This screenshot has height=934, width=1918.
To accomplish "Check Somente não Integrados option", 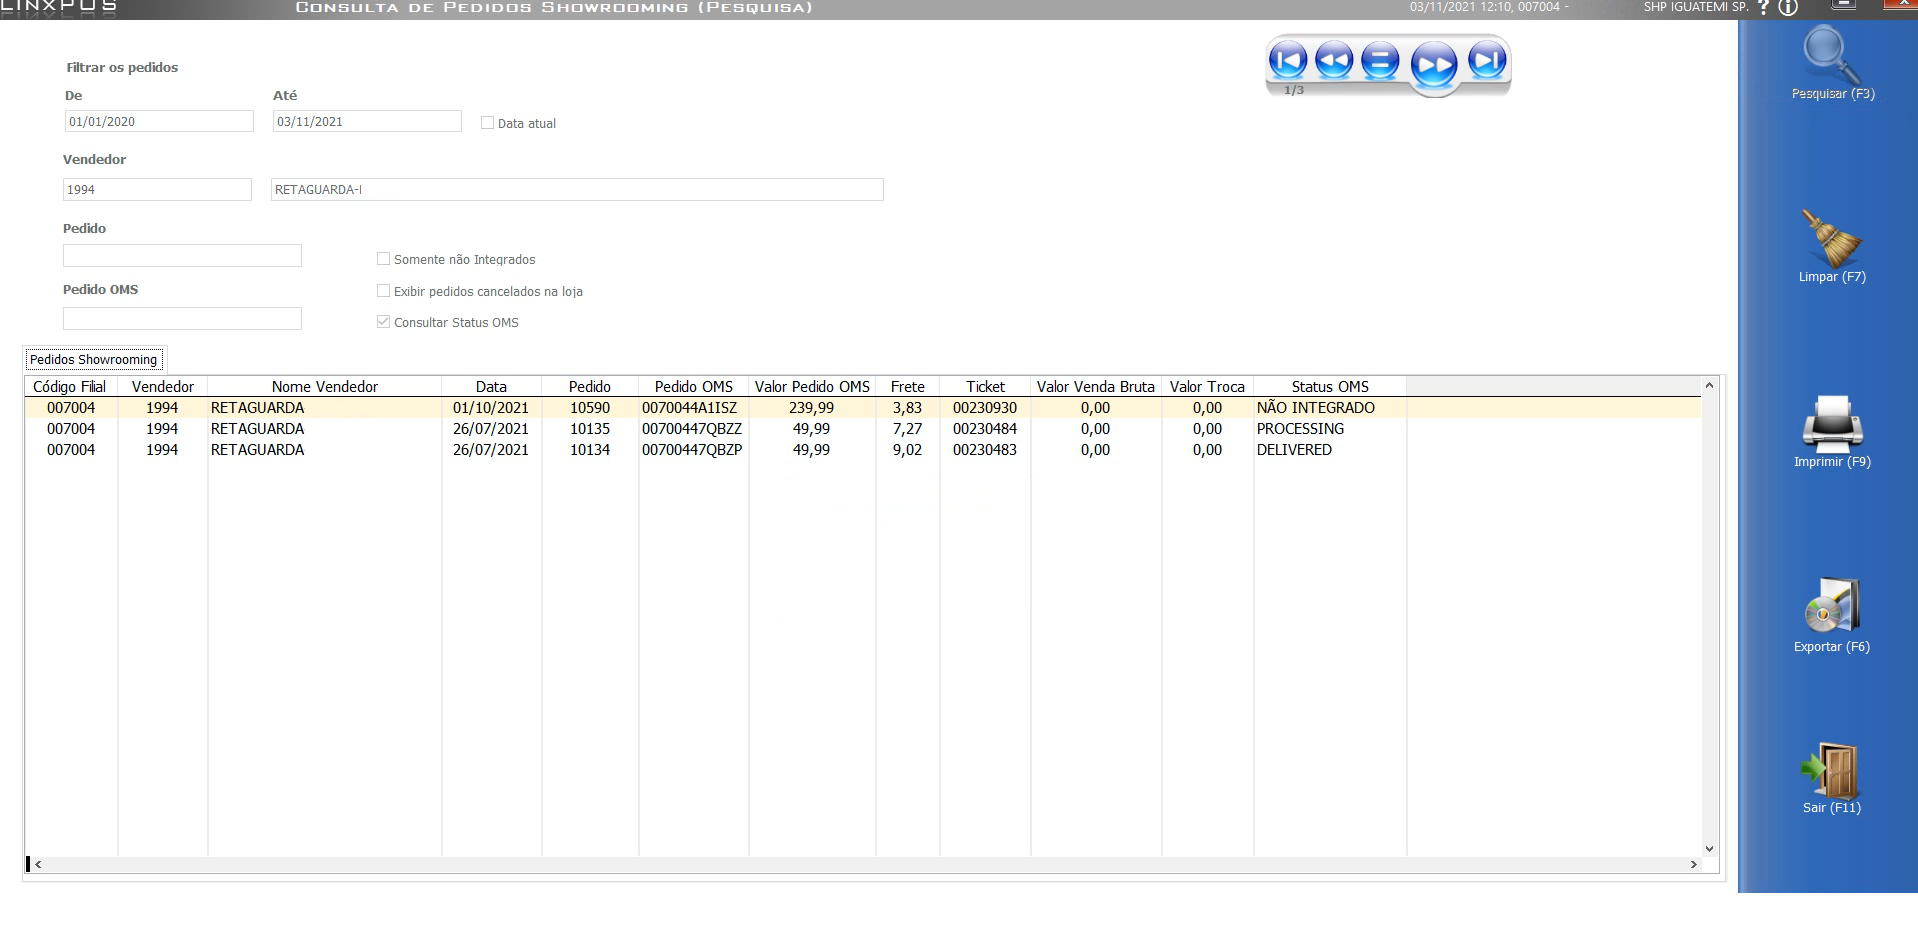I will (x=383, y=259).
